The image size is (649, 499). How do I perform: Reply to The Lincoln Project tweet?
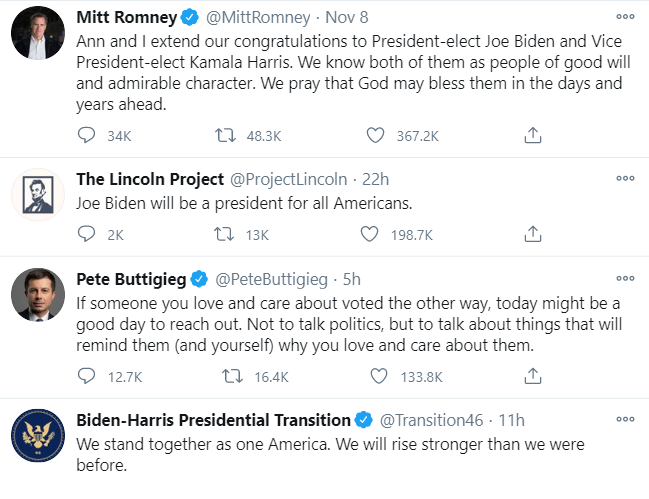[87, 234]
